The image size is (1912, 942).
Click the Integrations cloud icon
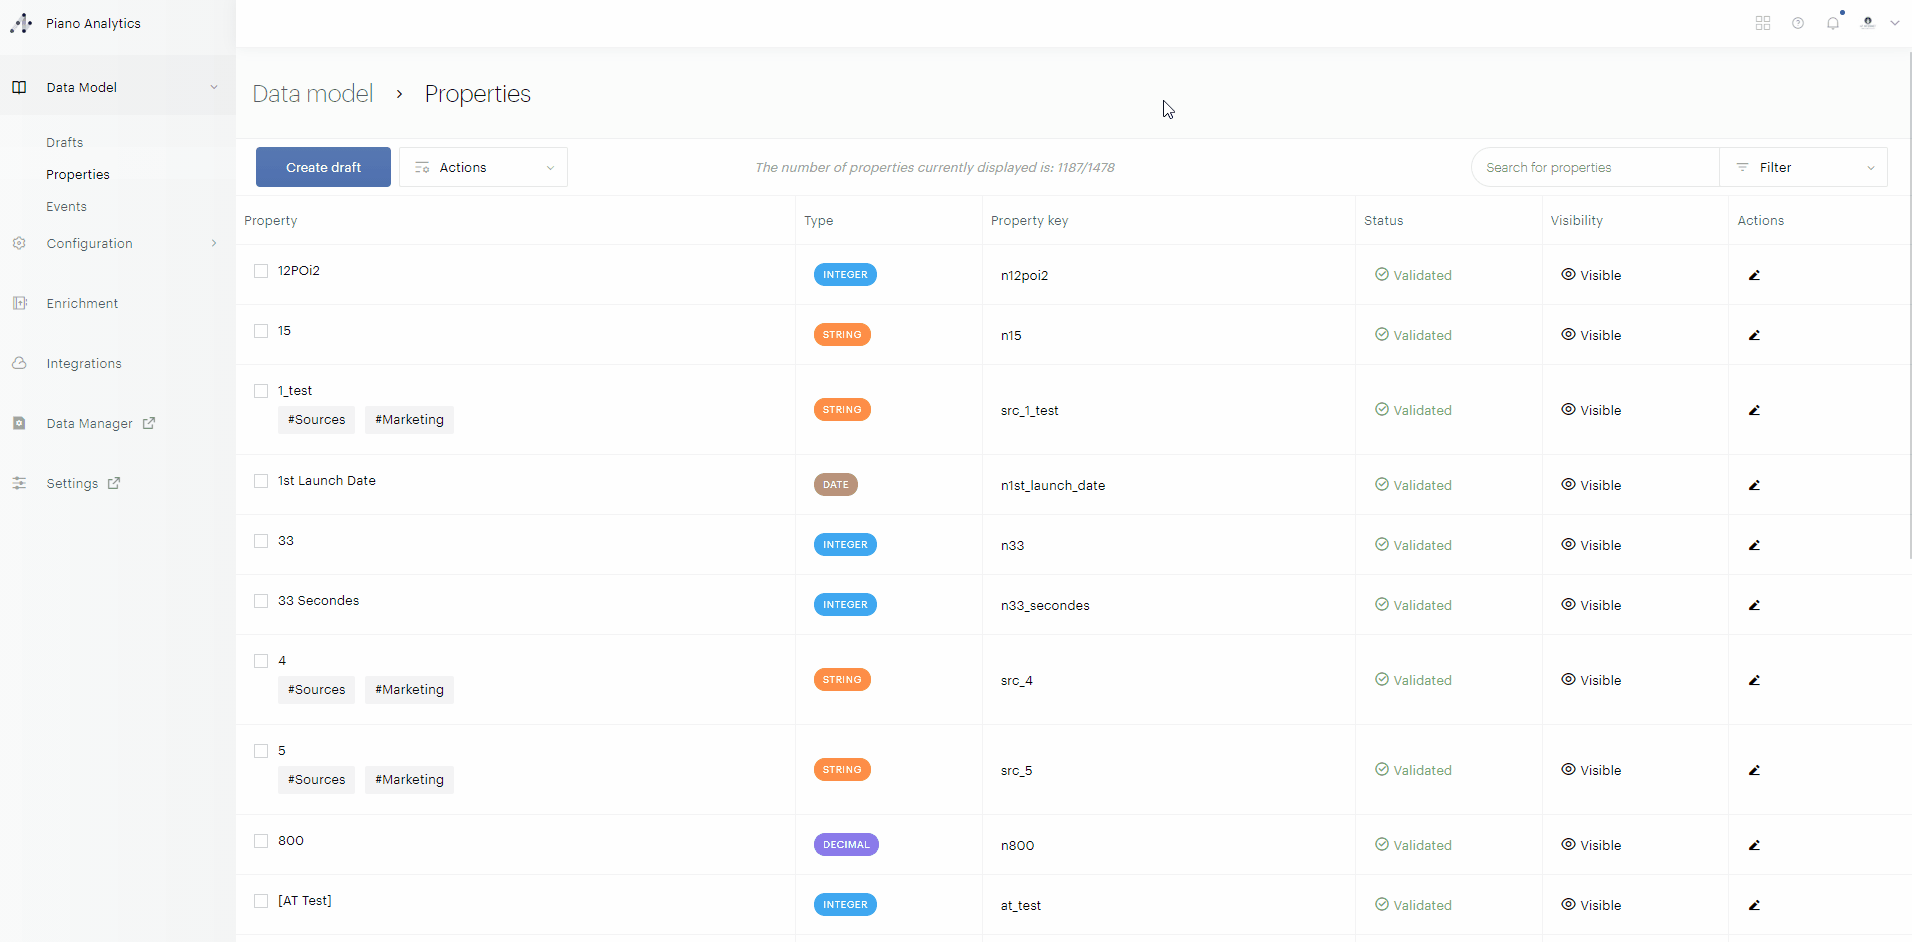click(19, 363)
